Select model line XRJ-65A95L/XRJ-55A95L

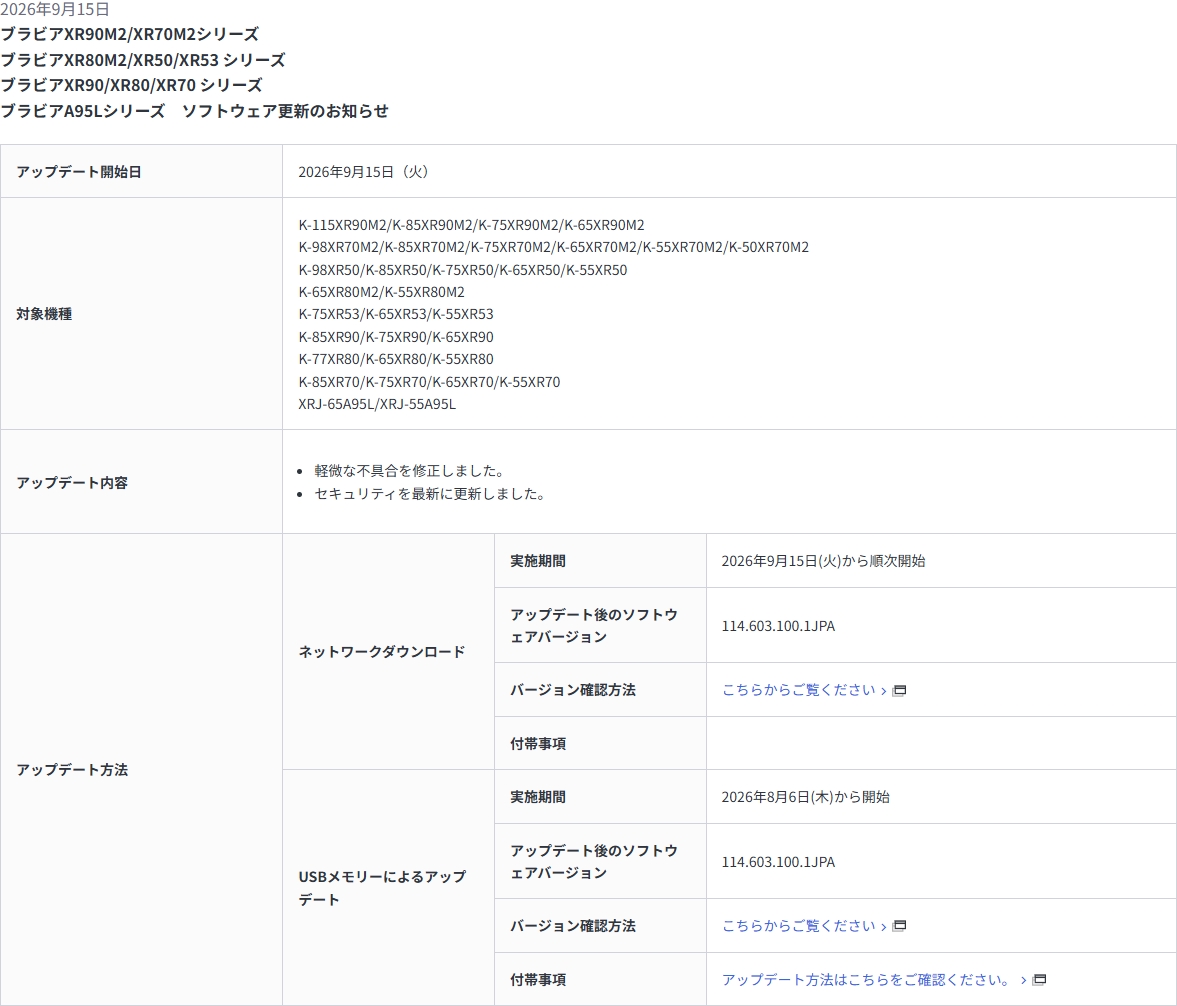[x=377, y=404]
